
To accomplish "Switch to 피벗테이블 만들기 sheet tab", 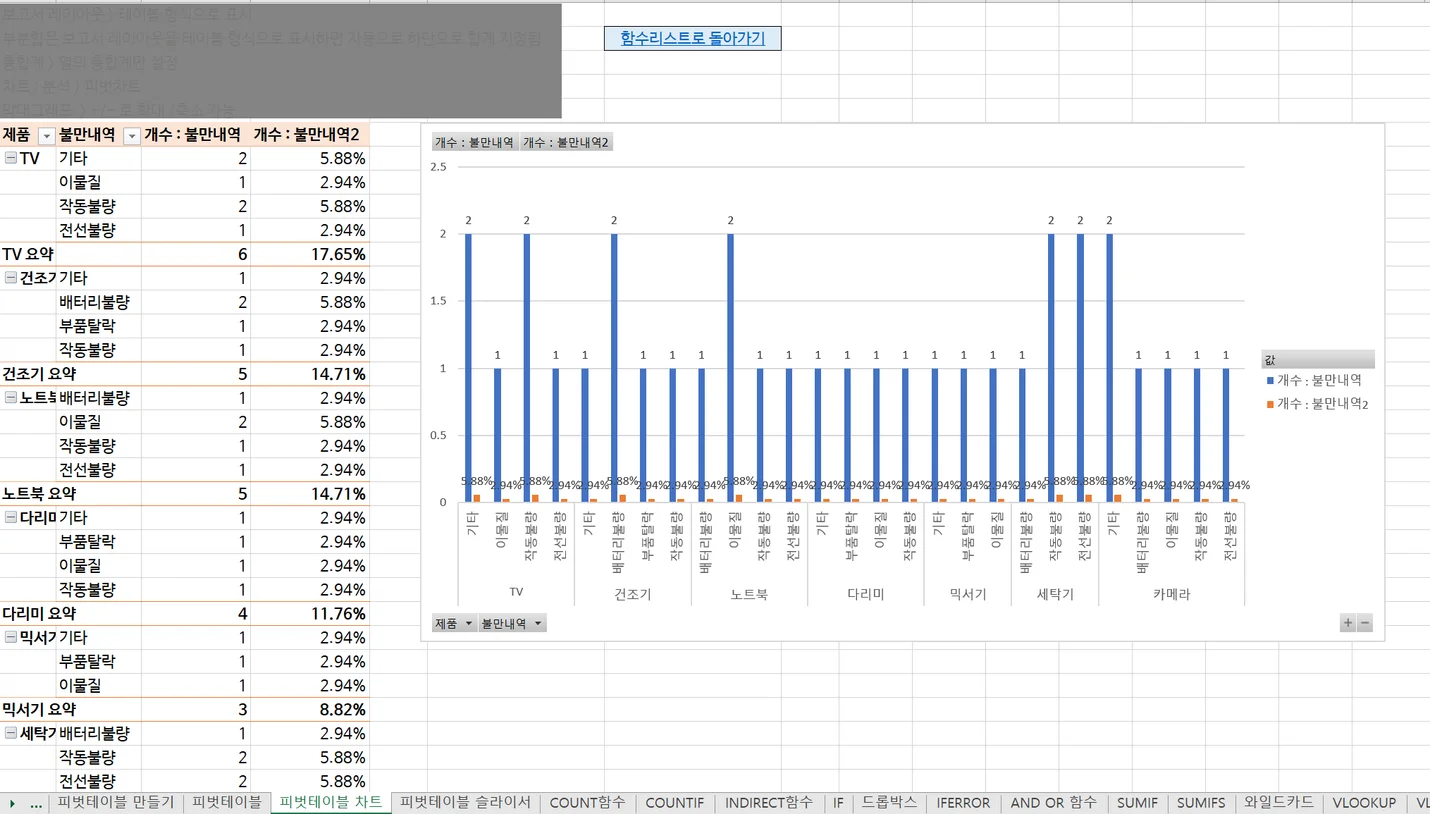I will pos(116,803).
